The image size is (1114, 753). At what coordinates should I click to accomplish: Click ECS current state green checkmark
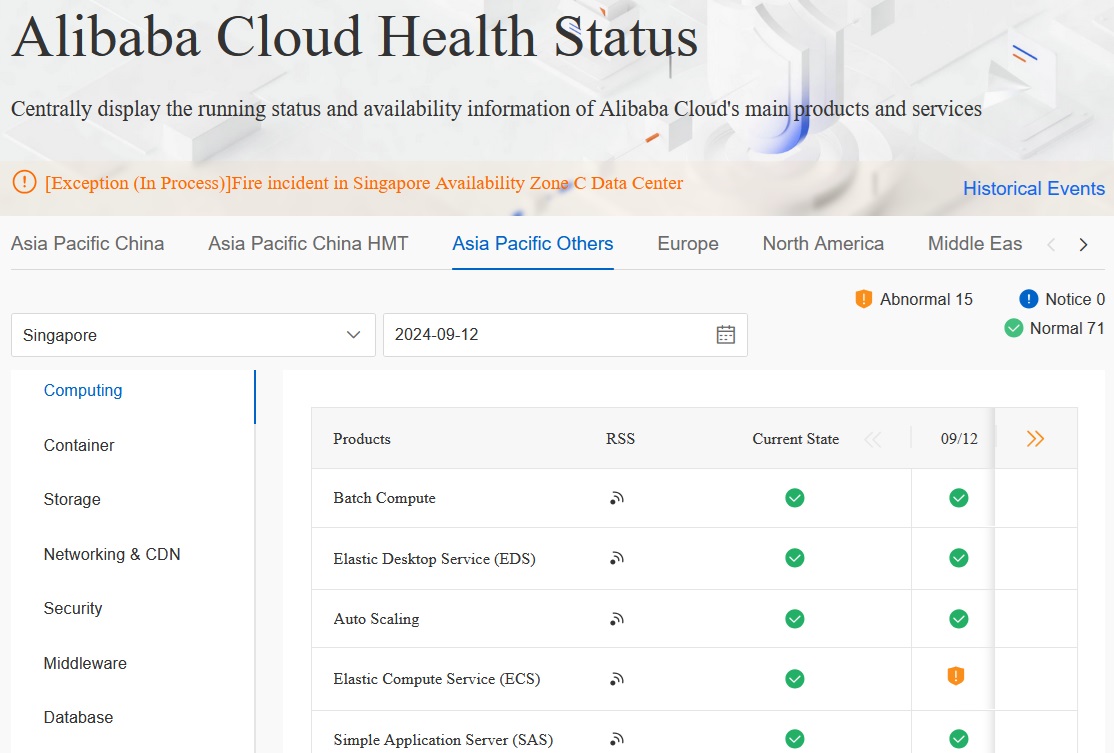tap(795, 679)
